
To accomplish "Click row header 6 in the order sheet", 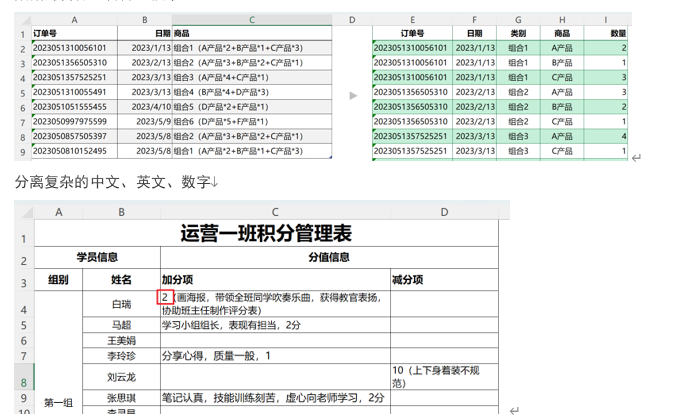I will [23, 108].
